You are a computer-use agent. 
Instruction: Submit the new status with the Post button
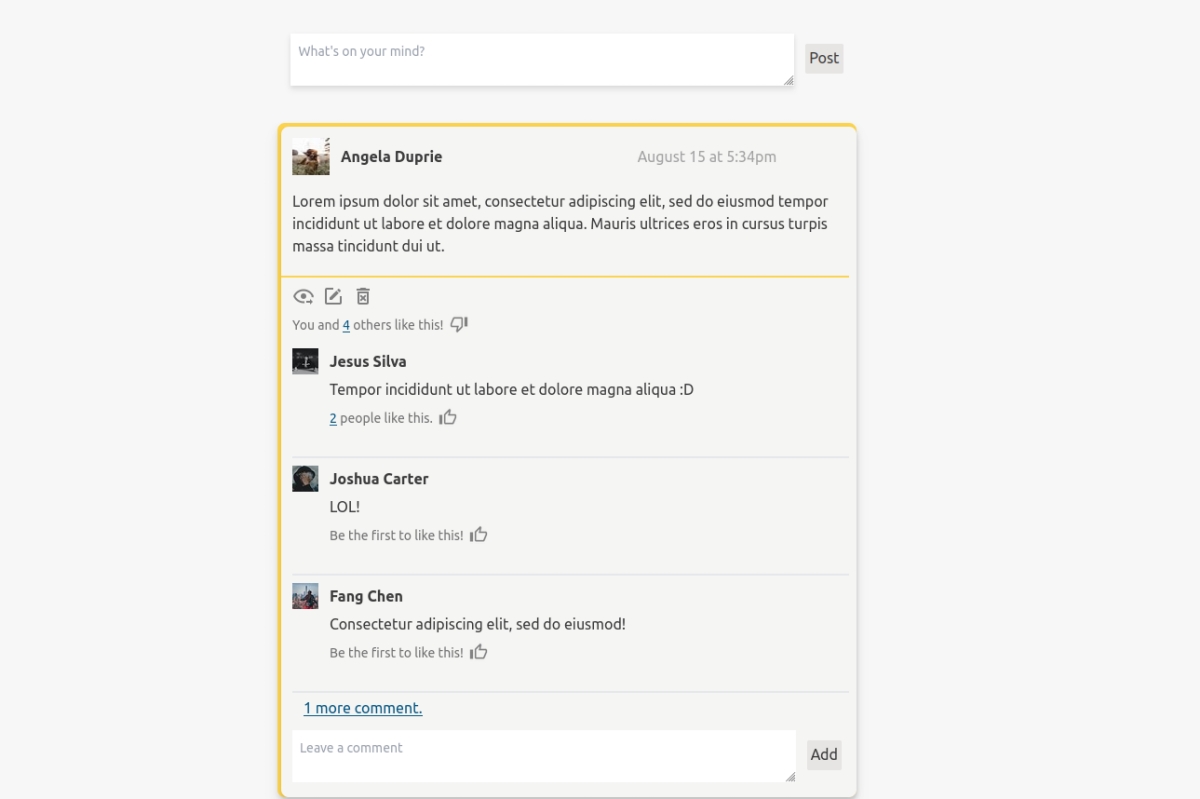(x=824, y=58)
